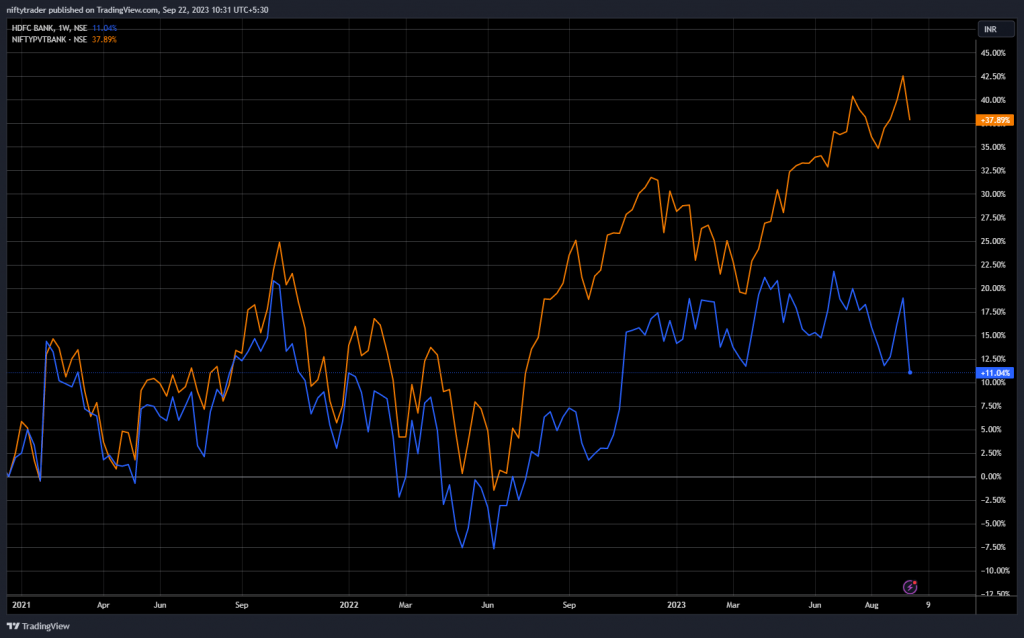Viewport: 1024px width, 638px height.
Task: Click the Apr time axis label
Action: tap(103, 605)
